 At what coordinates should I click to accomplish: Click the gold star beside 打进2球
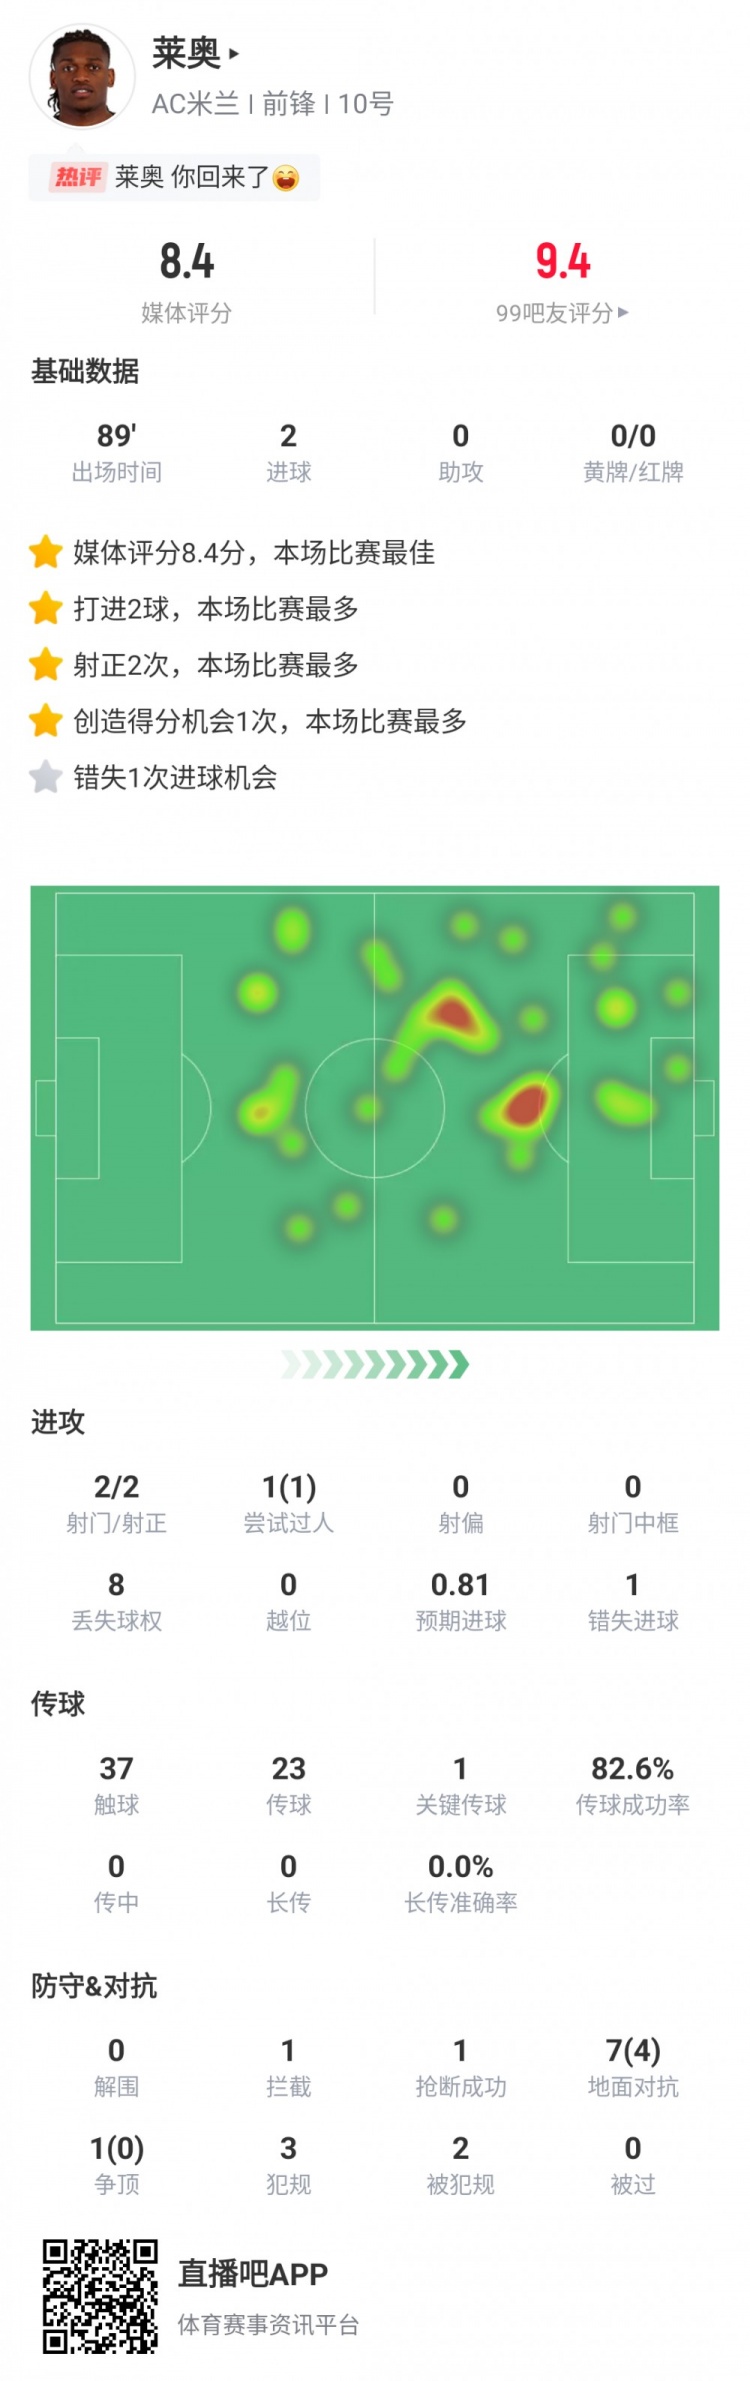(x=46, y=608)
